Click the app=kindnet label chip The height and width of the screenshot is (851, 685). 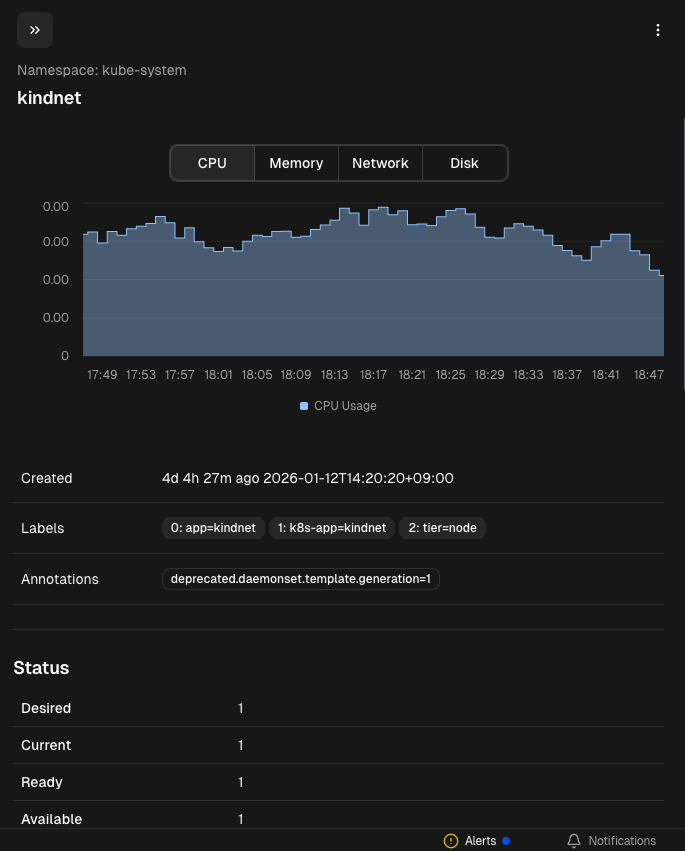213,528
